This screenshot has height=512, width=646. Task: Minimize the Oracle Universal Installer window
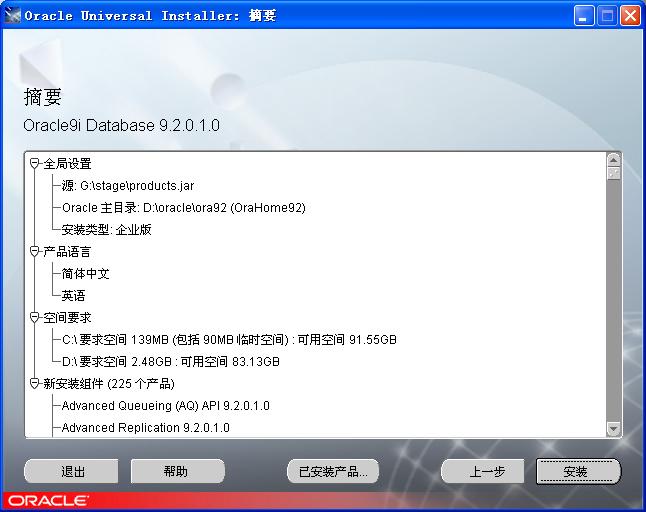[x=583, y=16]
